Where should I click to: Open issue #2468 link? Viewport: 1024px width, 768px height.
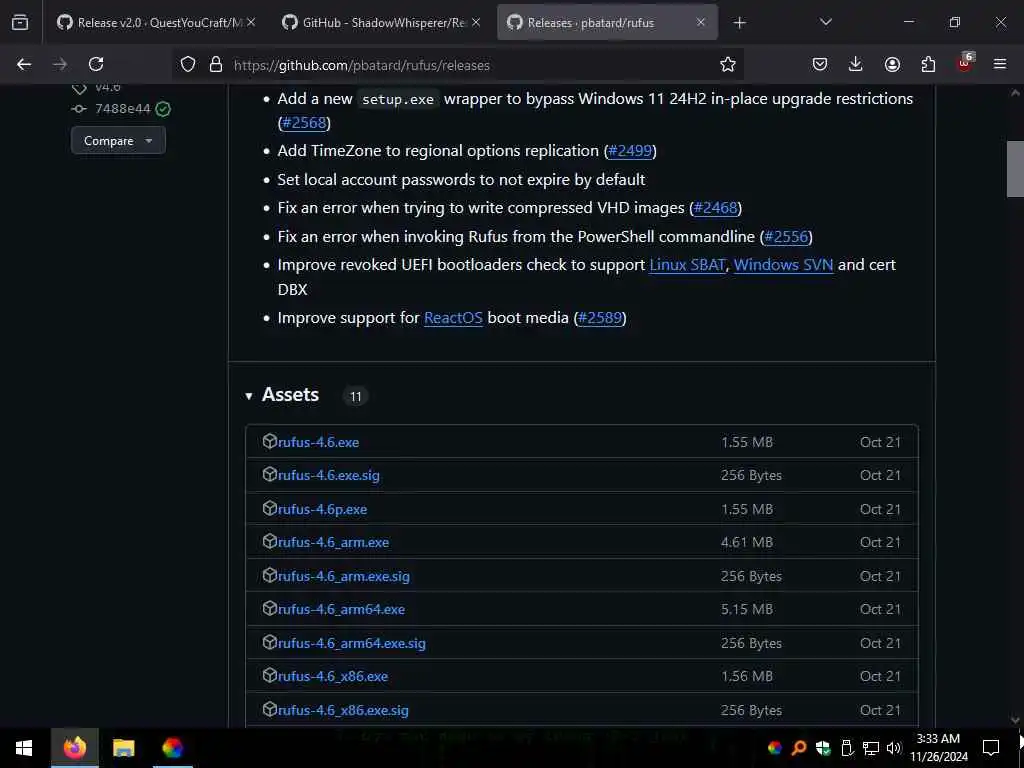tap(715, 208)
